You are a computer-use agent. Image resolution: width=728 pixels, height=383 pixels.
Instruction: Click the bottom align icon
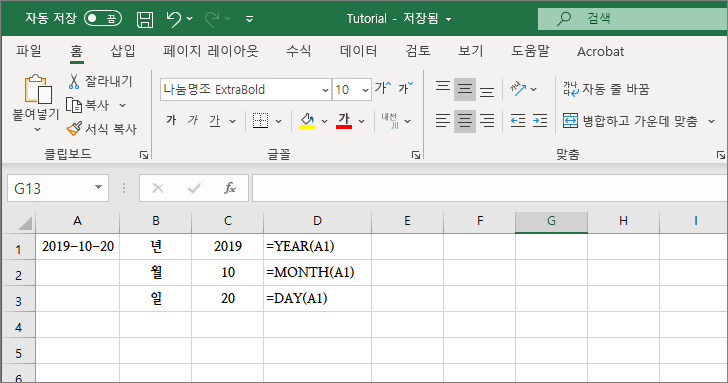tap(487, 91)
